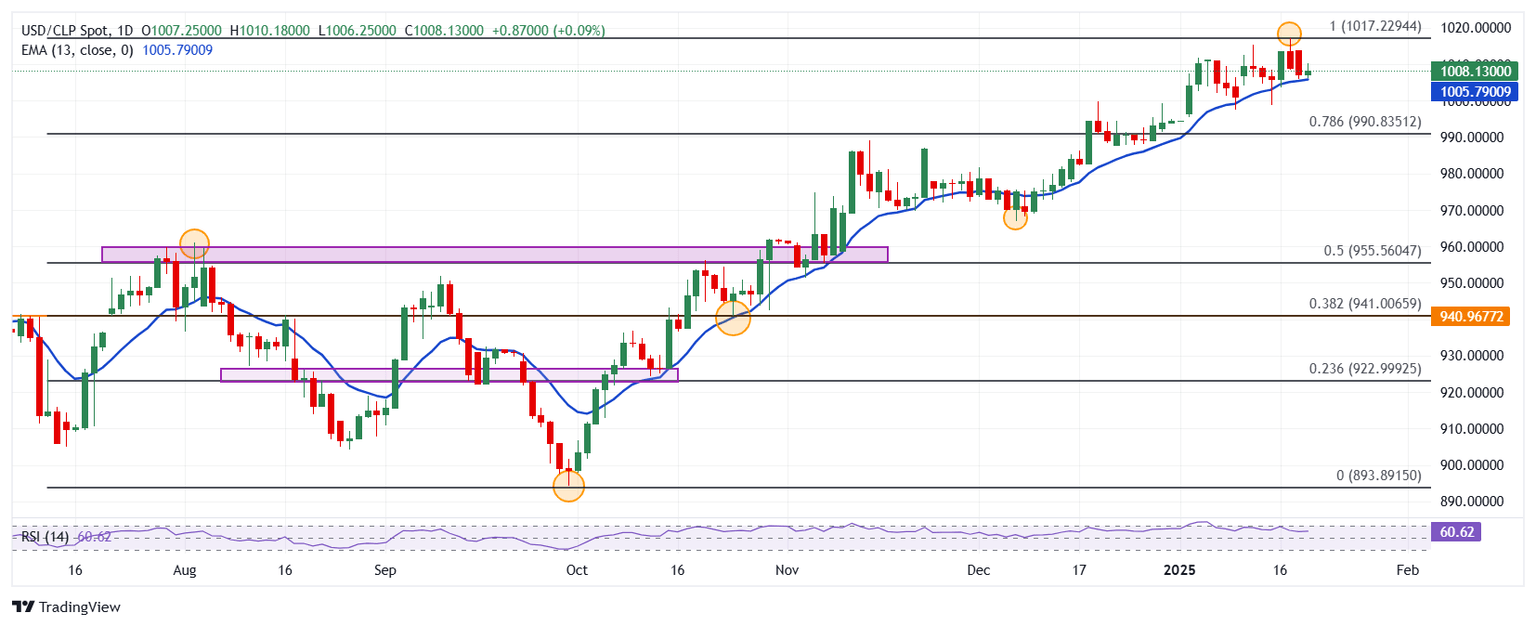Click the Oct label on the time axis
This screenshot has height=627, width=1536.
point(576,570)
